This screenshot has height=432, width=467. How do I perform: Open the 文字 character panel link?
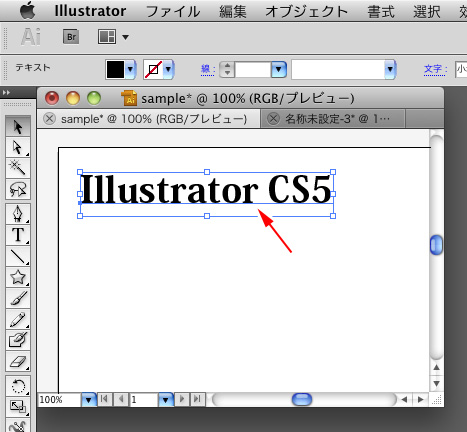(434, 69)
